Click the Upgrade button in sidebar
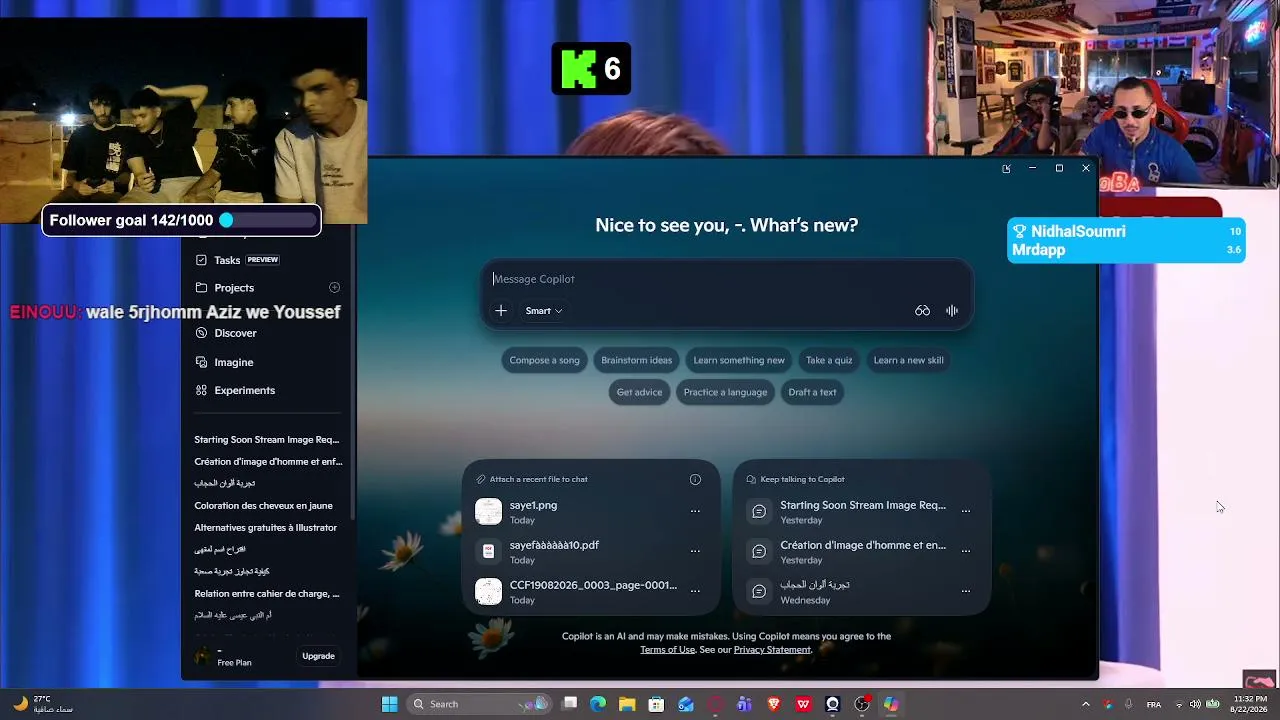Image resolution: width=1280 pixels, height=720 pixels. (x=318, y=656)
